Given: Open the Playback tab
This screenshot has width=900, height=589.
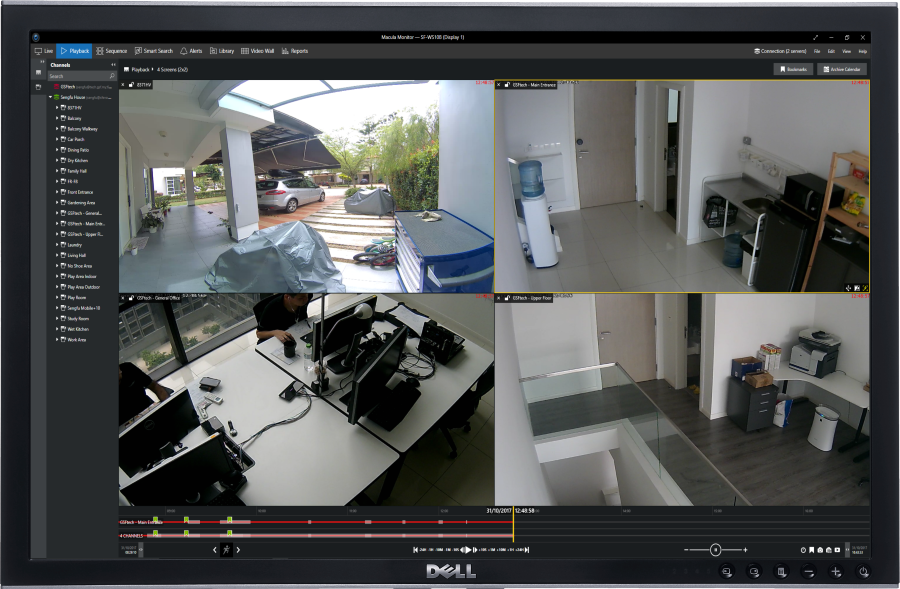Looking at the screenshot, I should [x=75, y=51].
